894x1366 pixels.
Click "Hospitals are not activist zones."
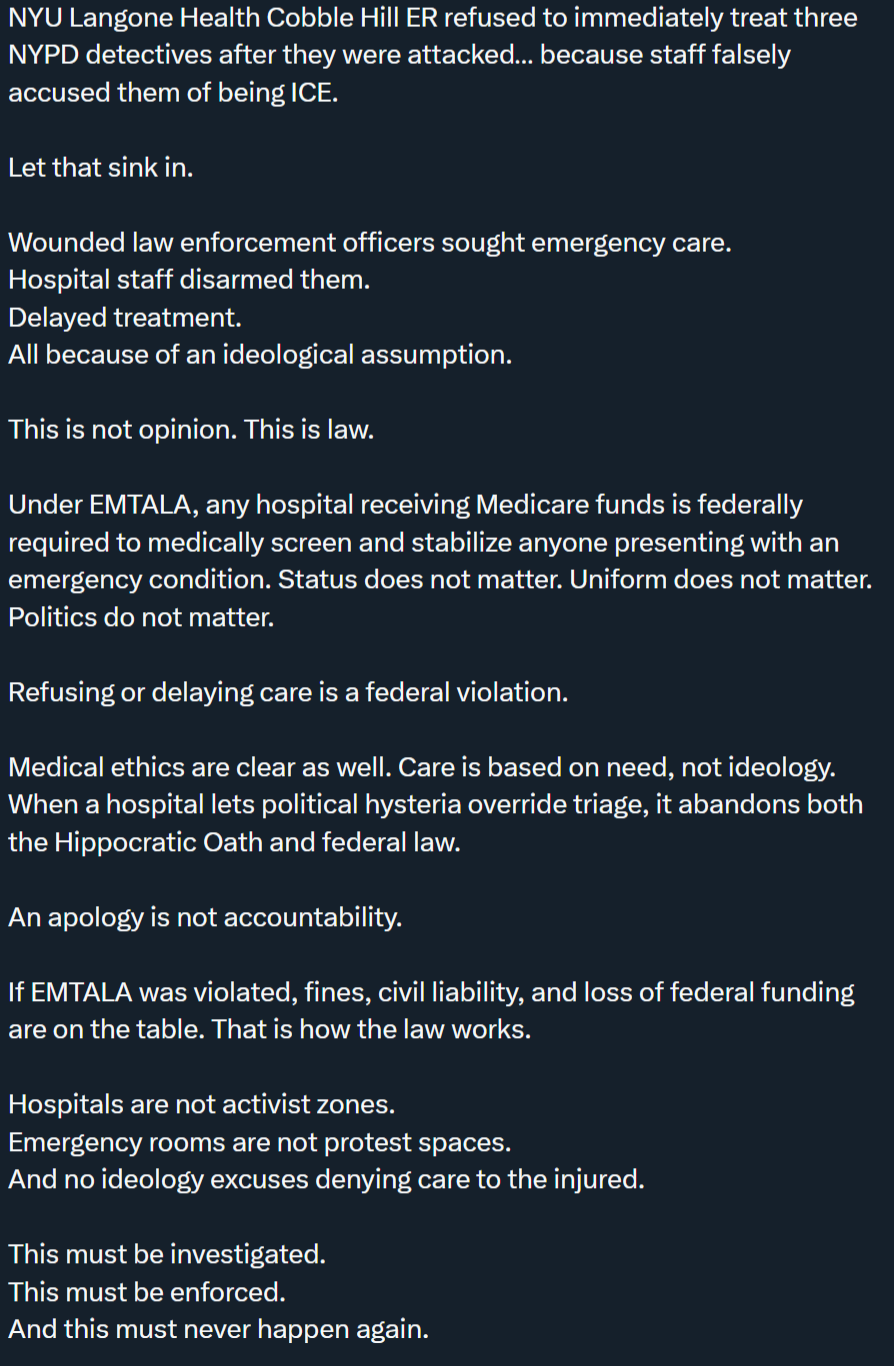tap(202, 1104)
